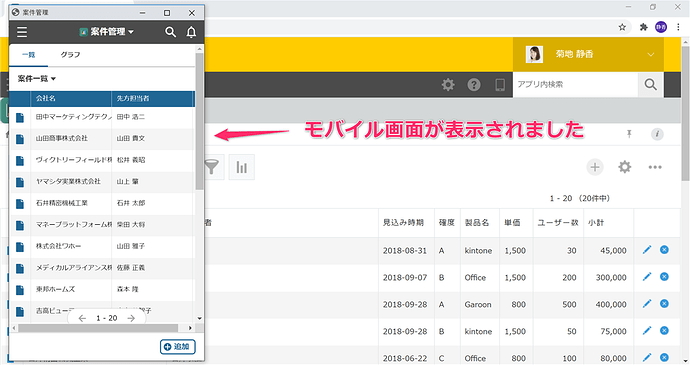Open app settings gear near plus icon
The image size is (690, 365).
click(625, 167)
